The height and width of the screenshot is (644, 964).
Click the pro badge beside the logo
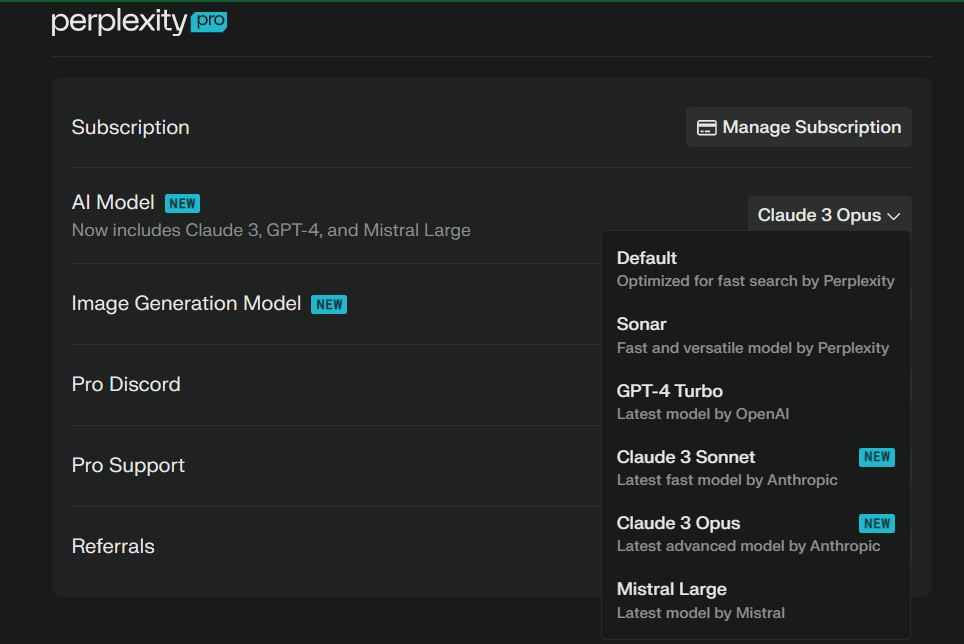click(209, 20)
